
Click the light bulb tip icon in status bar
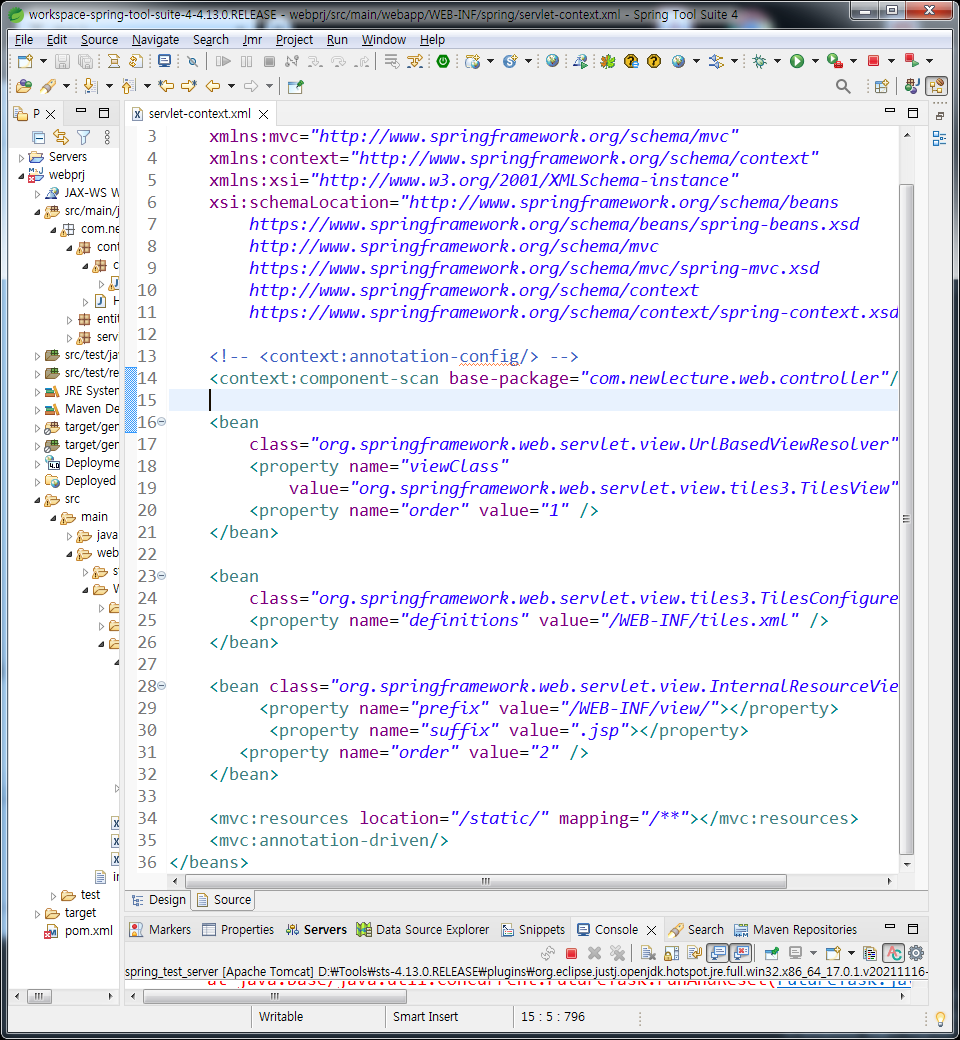coord(940,1018)
